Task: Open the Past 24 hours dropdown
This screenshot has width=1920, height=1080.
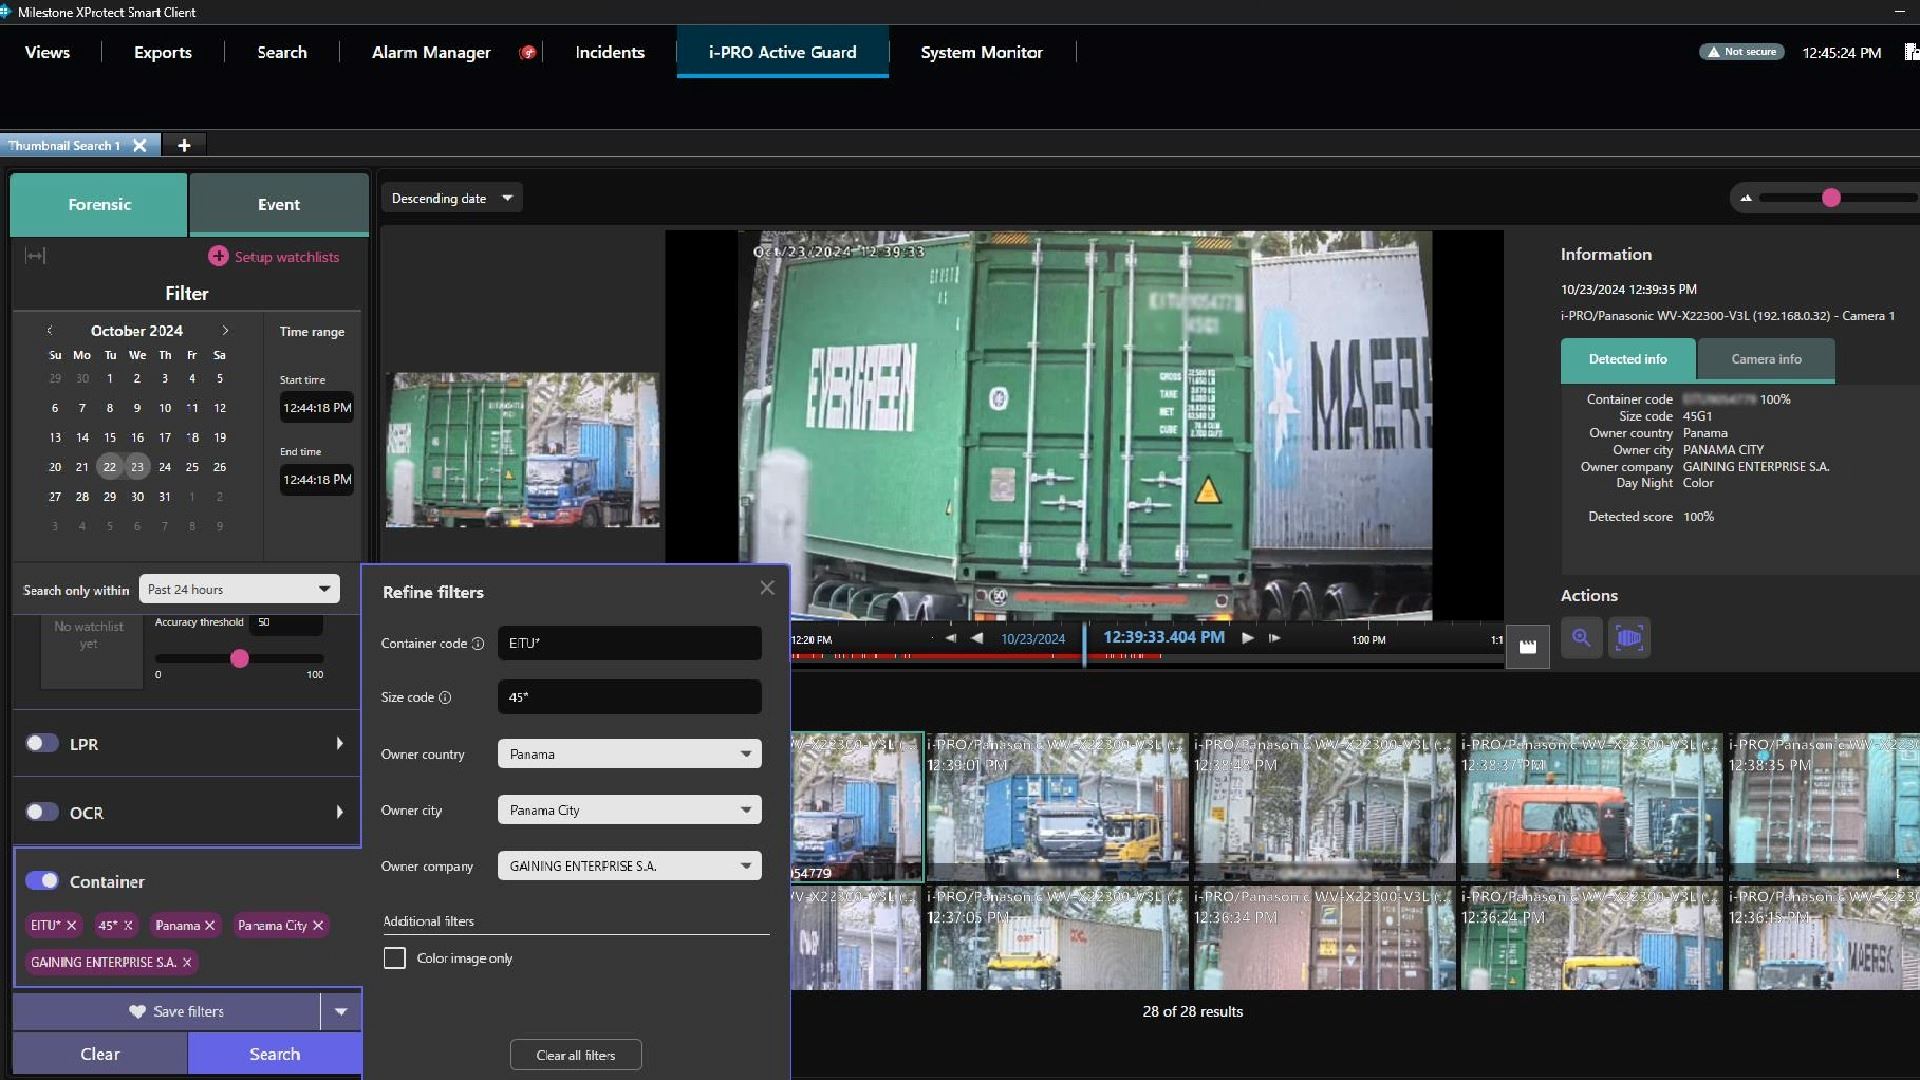Action: click(239, 589)
